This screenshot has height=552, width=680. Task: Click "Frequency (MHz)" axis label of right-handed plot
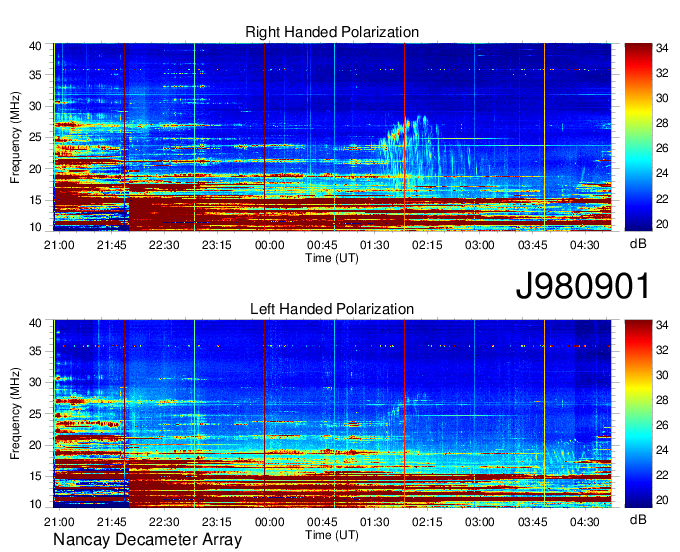click(x=15, y=137)
